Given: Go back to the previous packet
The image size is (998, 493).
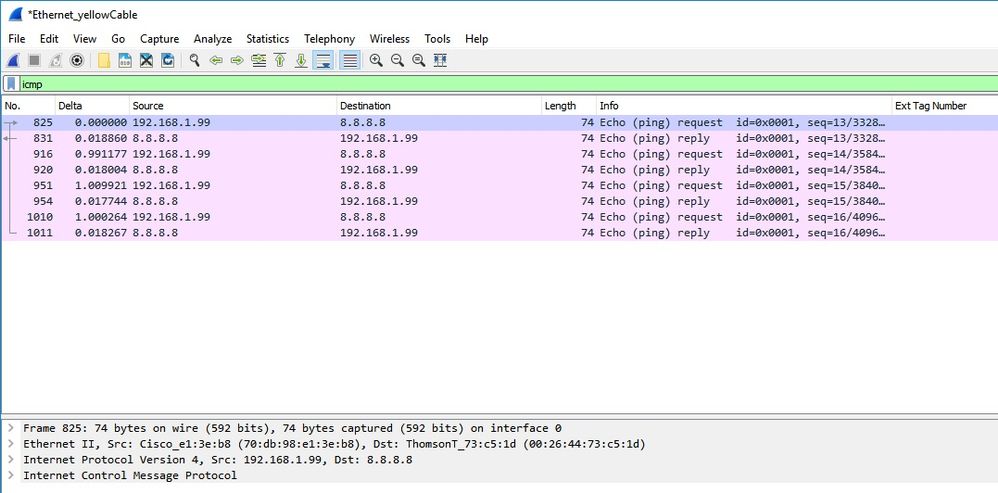Looking at the screenshot, I should tap(216, 60).
